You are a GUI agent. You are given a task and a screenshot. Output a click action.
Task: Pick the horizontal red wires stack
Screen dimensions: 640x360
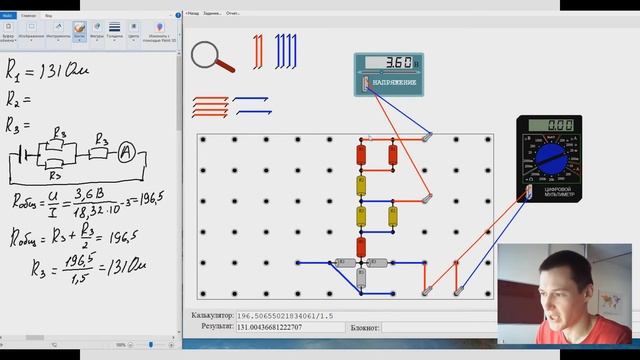pos(210,107)
